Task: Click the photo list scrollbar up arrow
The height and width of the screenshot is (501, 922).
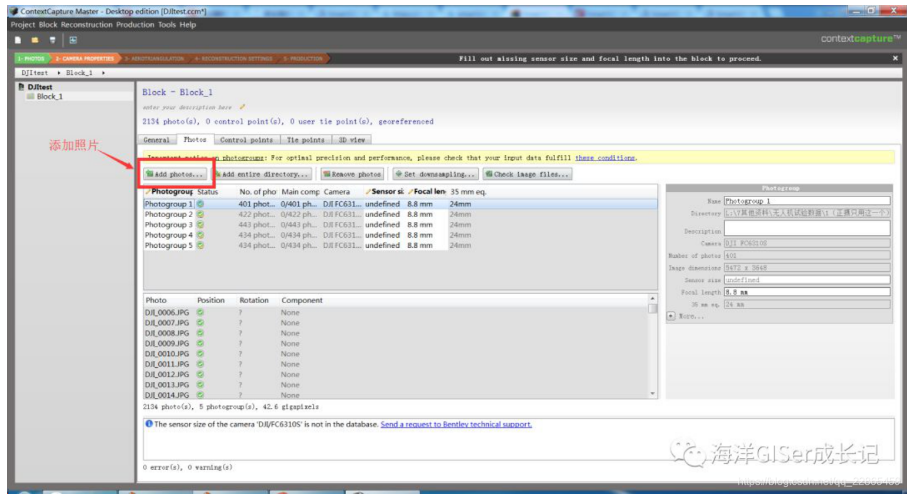Action: [652, 299]
